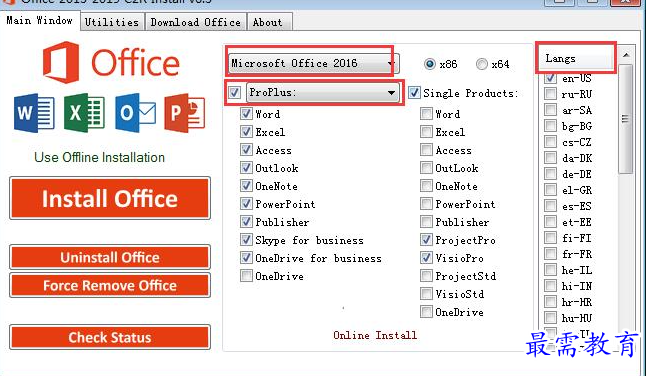
Task: Check OneDrive under ProPlus
Action: [246, 275]
